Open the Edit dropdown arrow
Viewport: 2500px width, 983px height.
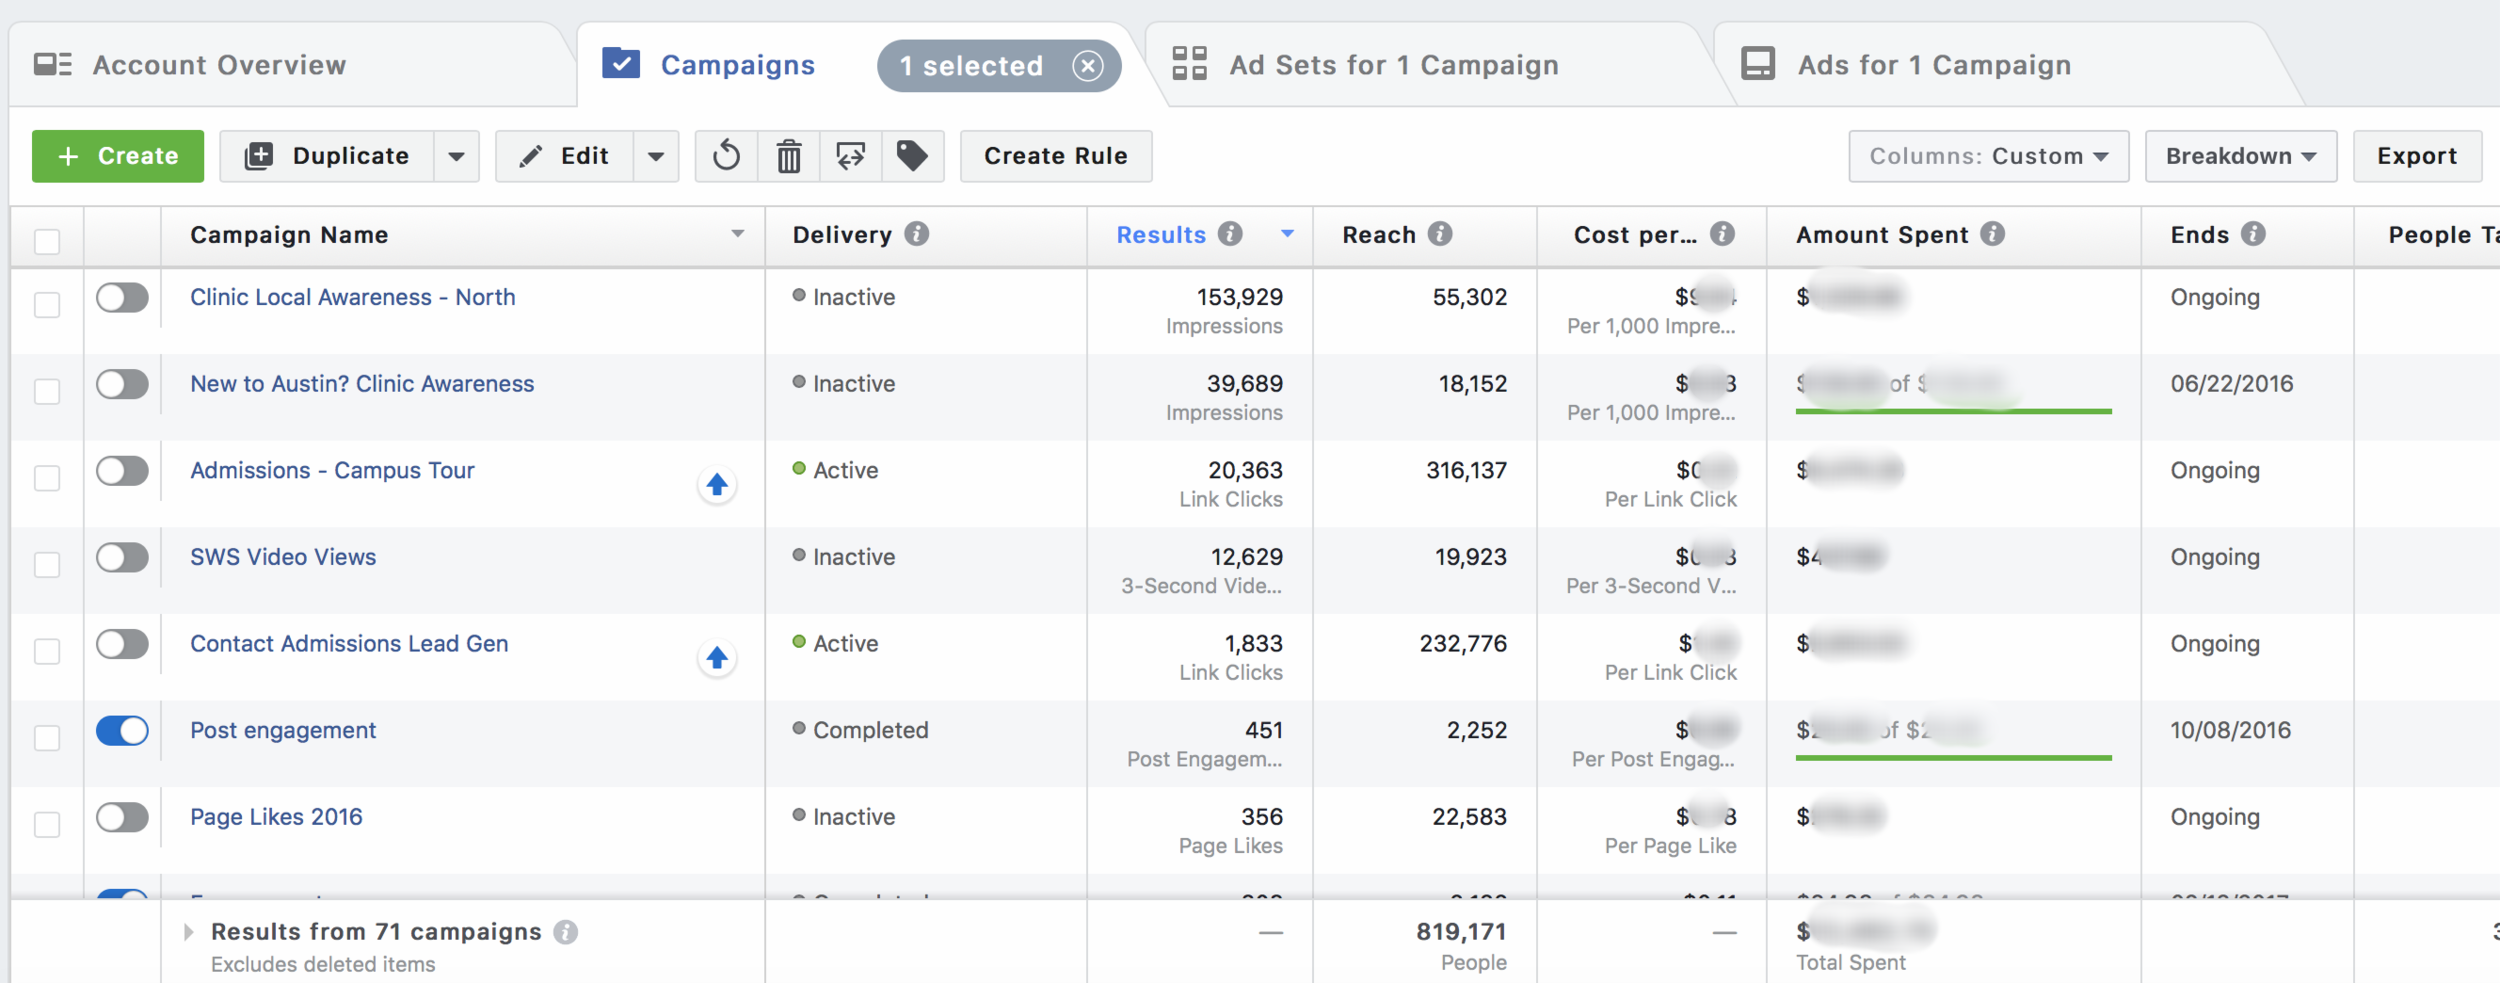(656, 156)
